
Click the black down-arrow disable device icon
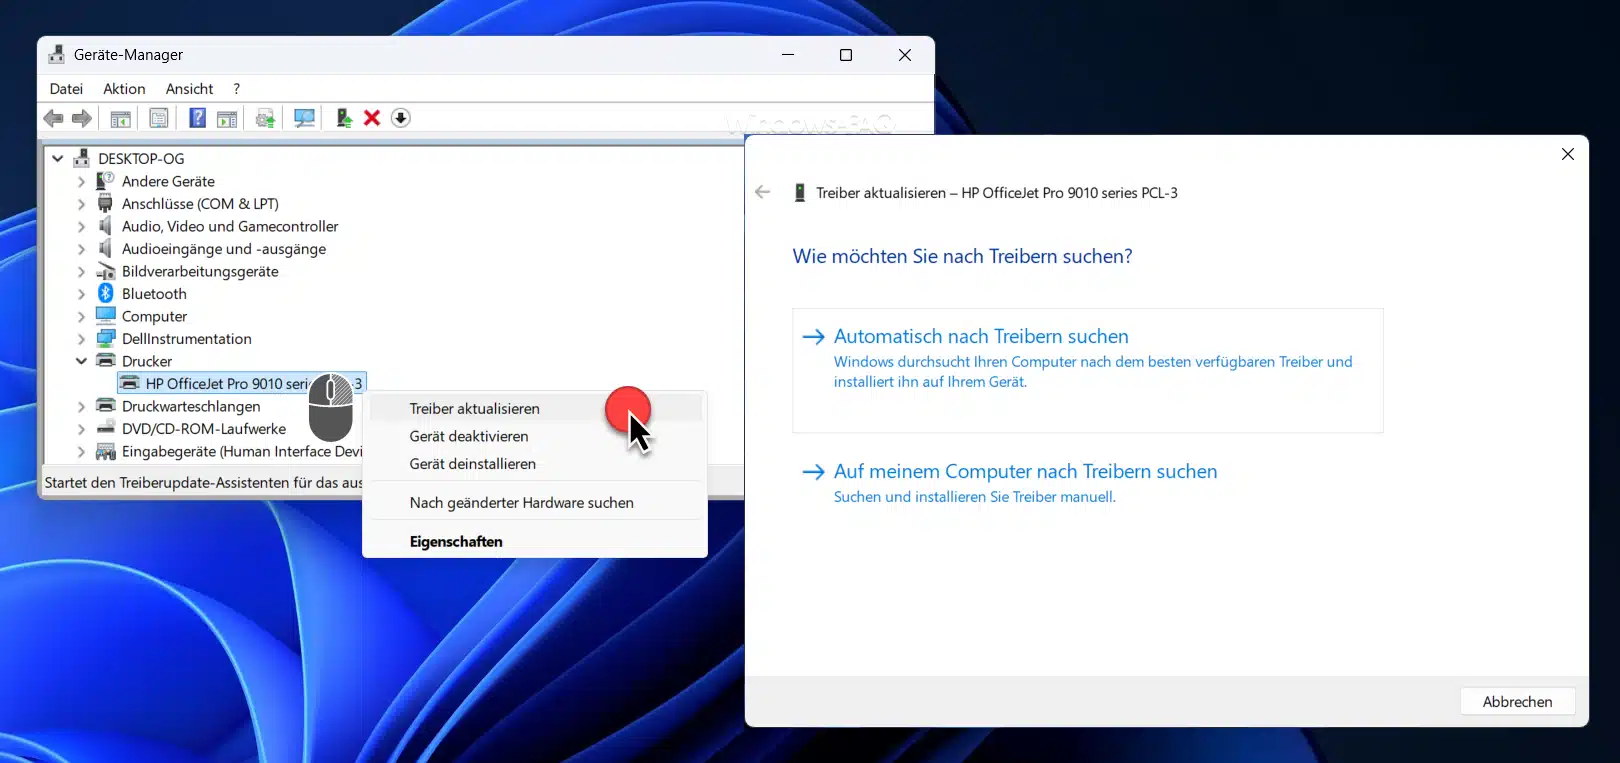401,118
